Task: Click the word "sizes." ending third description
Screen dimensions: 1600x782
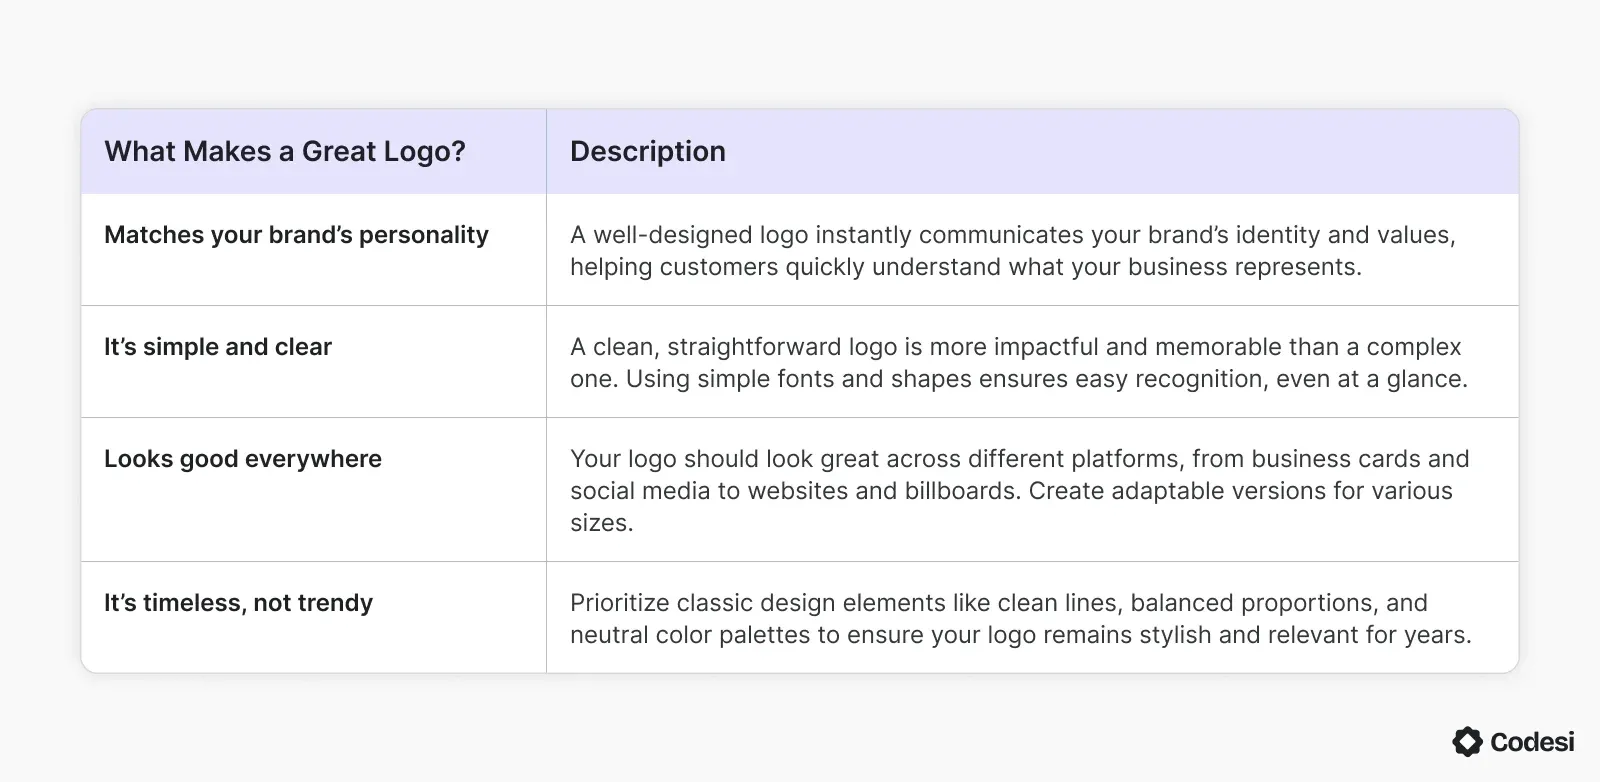Action: pyautogui.click(x=602, y=523)
